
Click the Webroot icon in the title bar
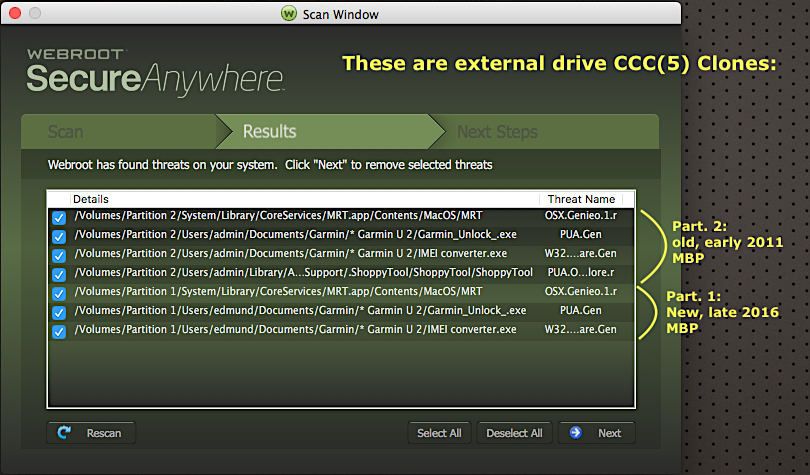(290, 13)
